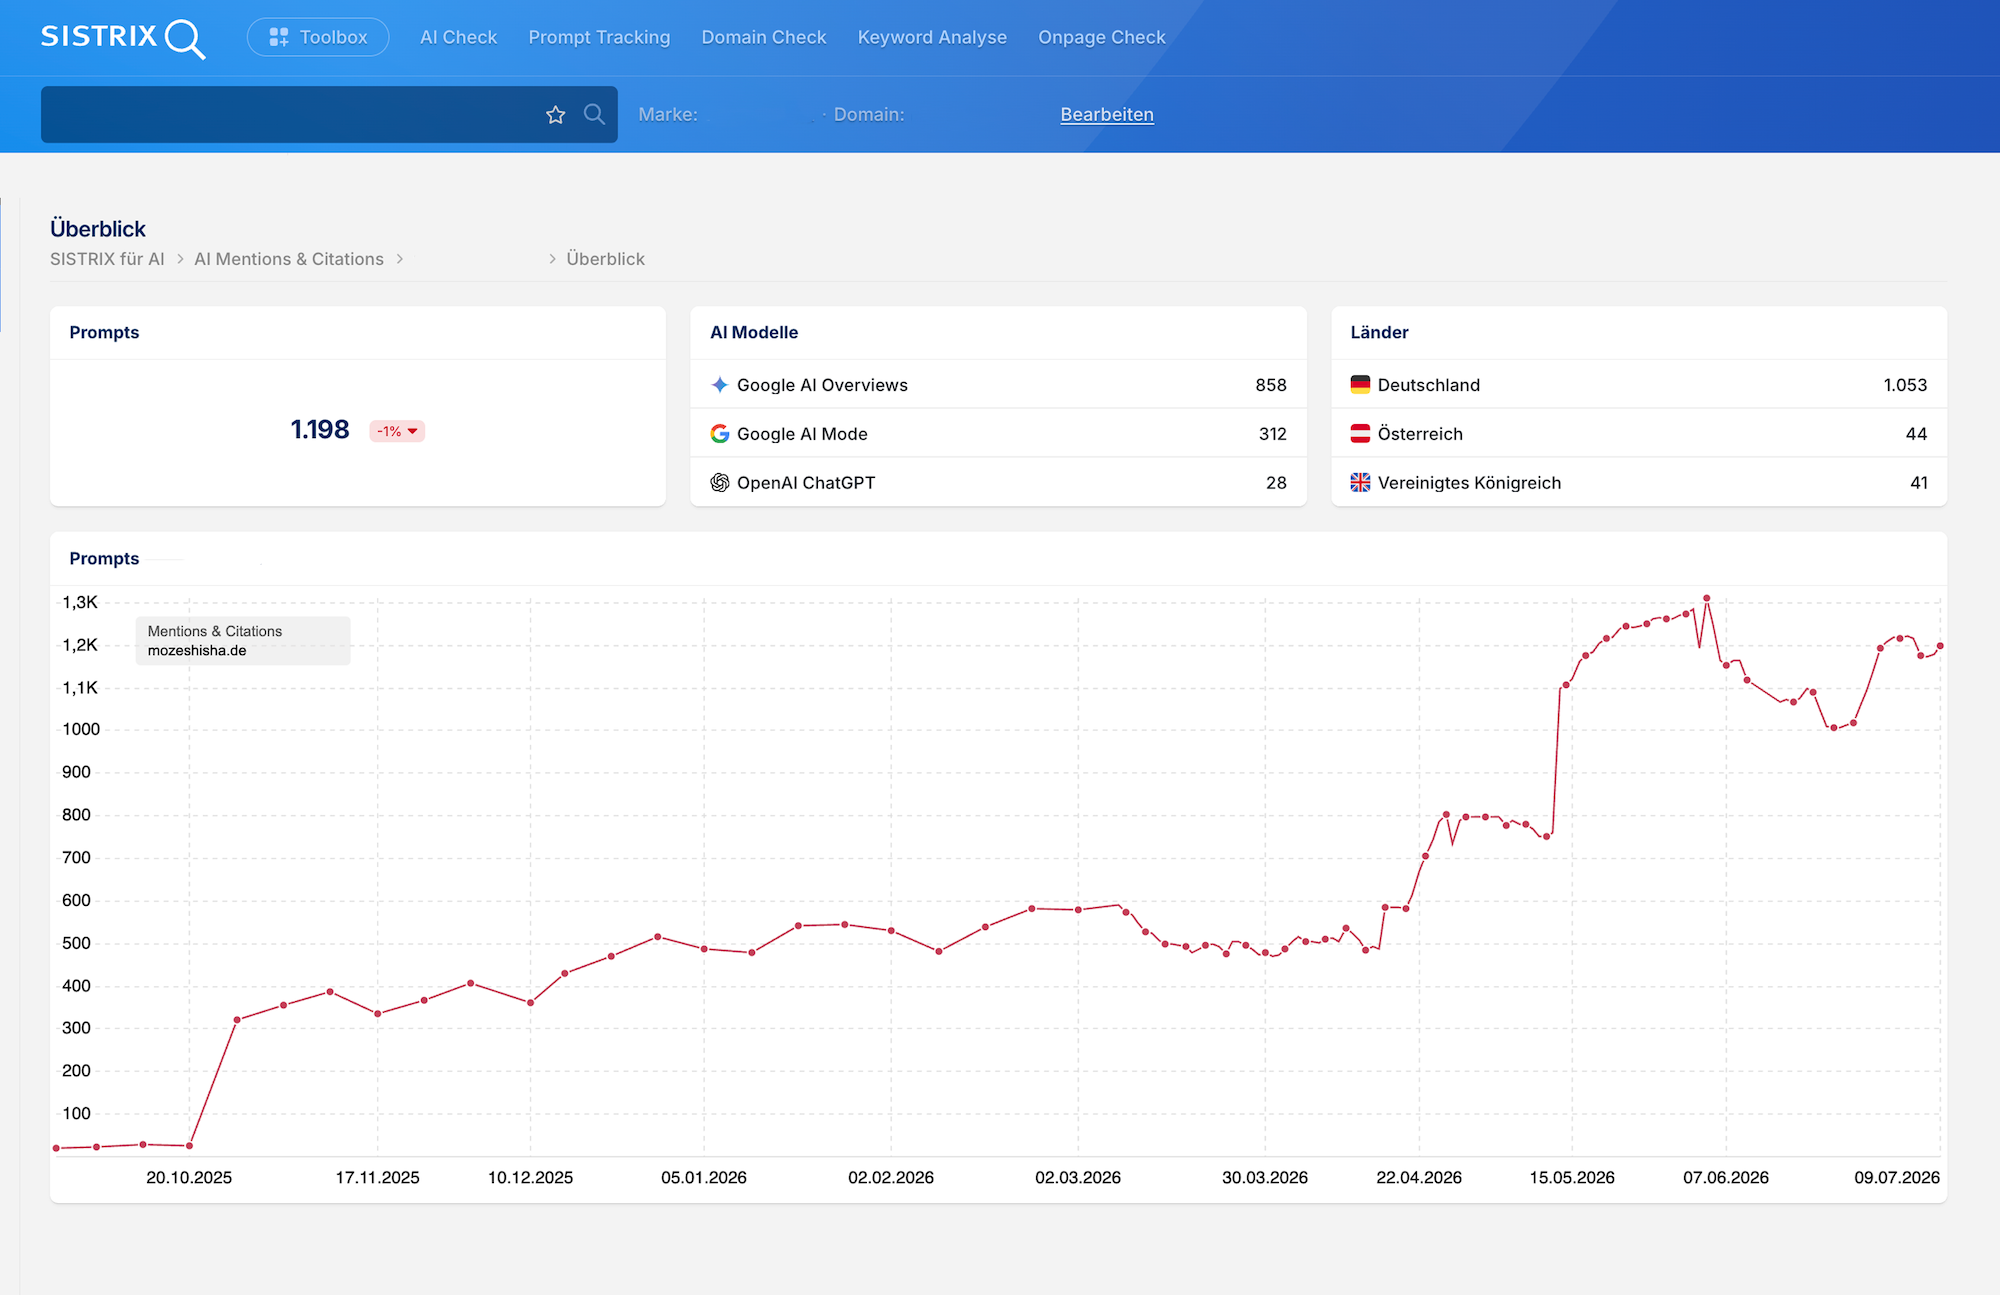Open AI Mentions & Citations breadcrumb
This screenshot has width=2000, height=1295.
pyautogui.click(x=289, y=259)
